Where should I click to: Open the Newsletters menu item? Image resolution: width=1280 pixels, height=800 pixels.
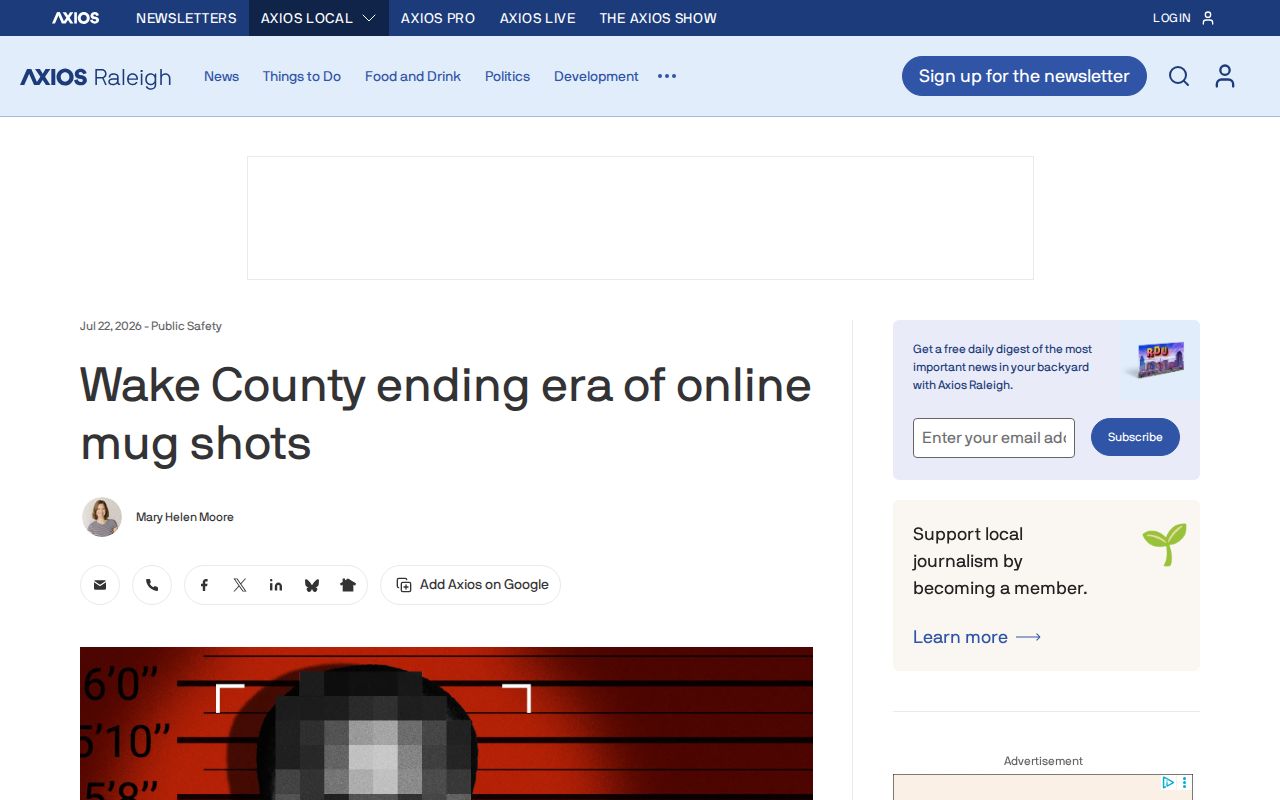(x=186, y=18)
